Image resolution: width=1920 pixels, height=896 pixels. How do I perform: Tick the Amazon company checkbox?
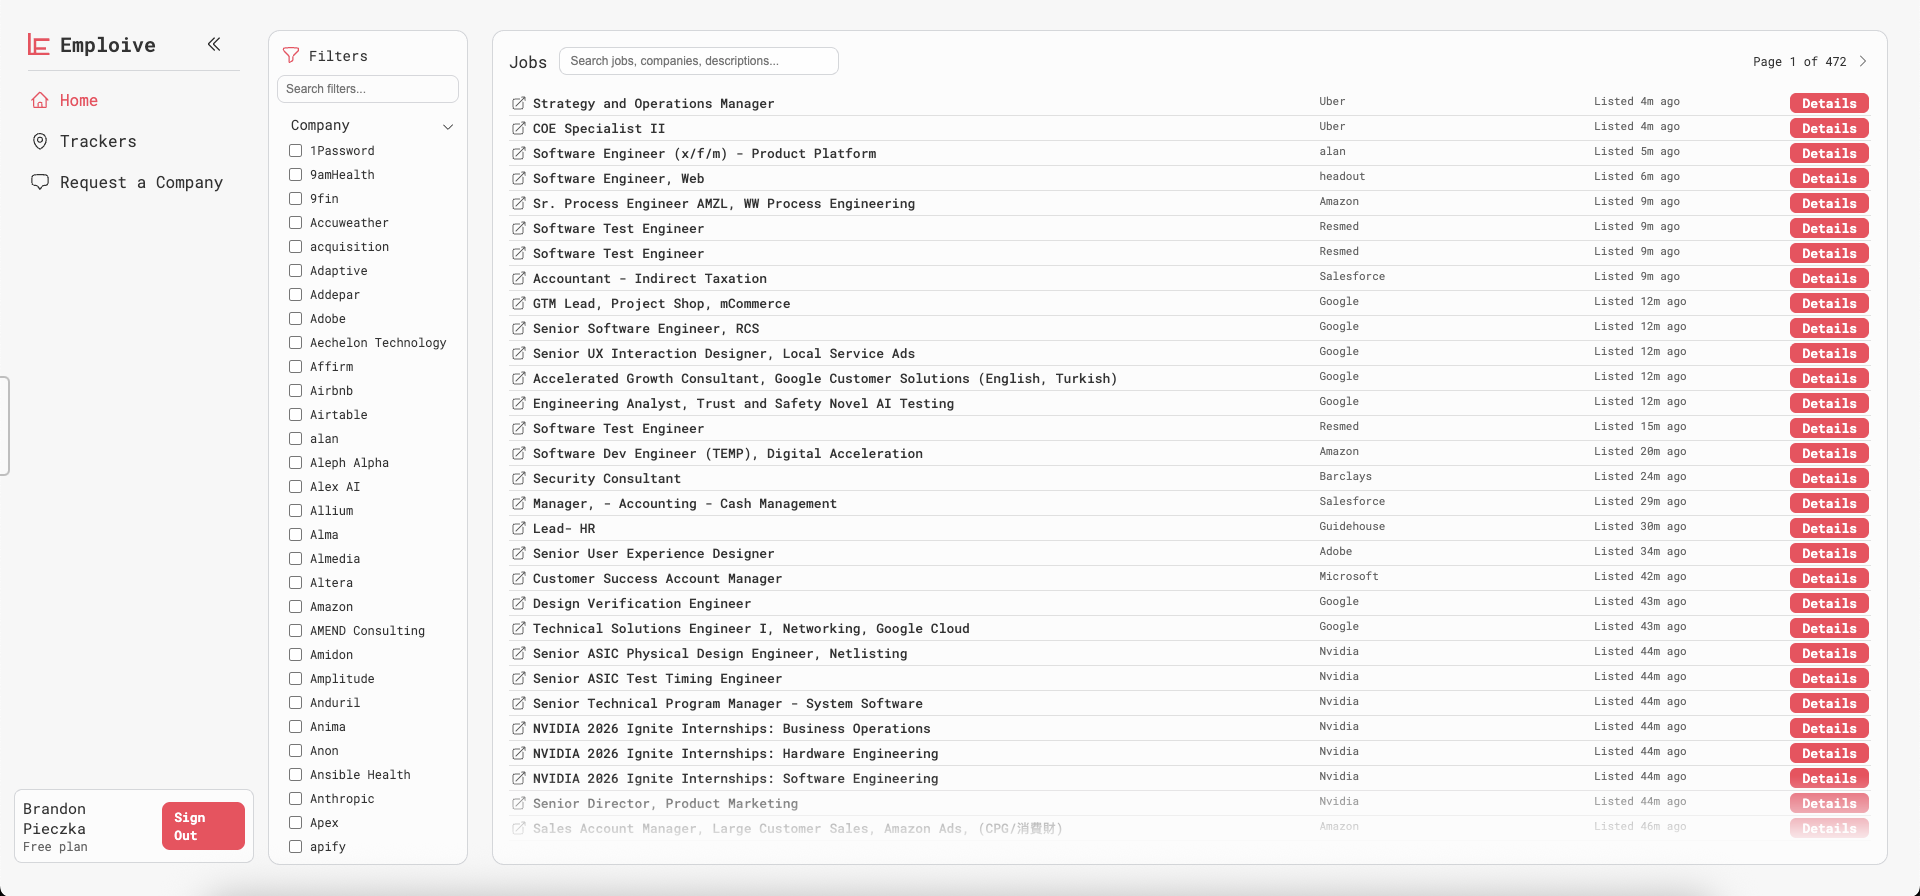[x=295, y=606]
